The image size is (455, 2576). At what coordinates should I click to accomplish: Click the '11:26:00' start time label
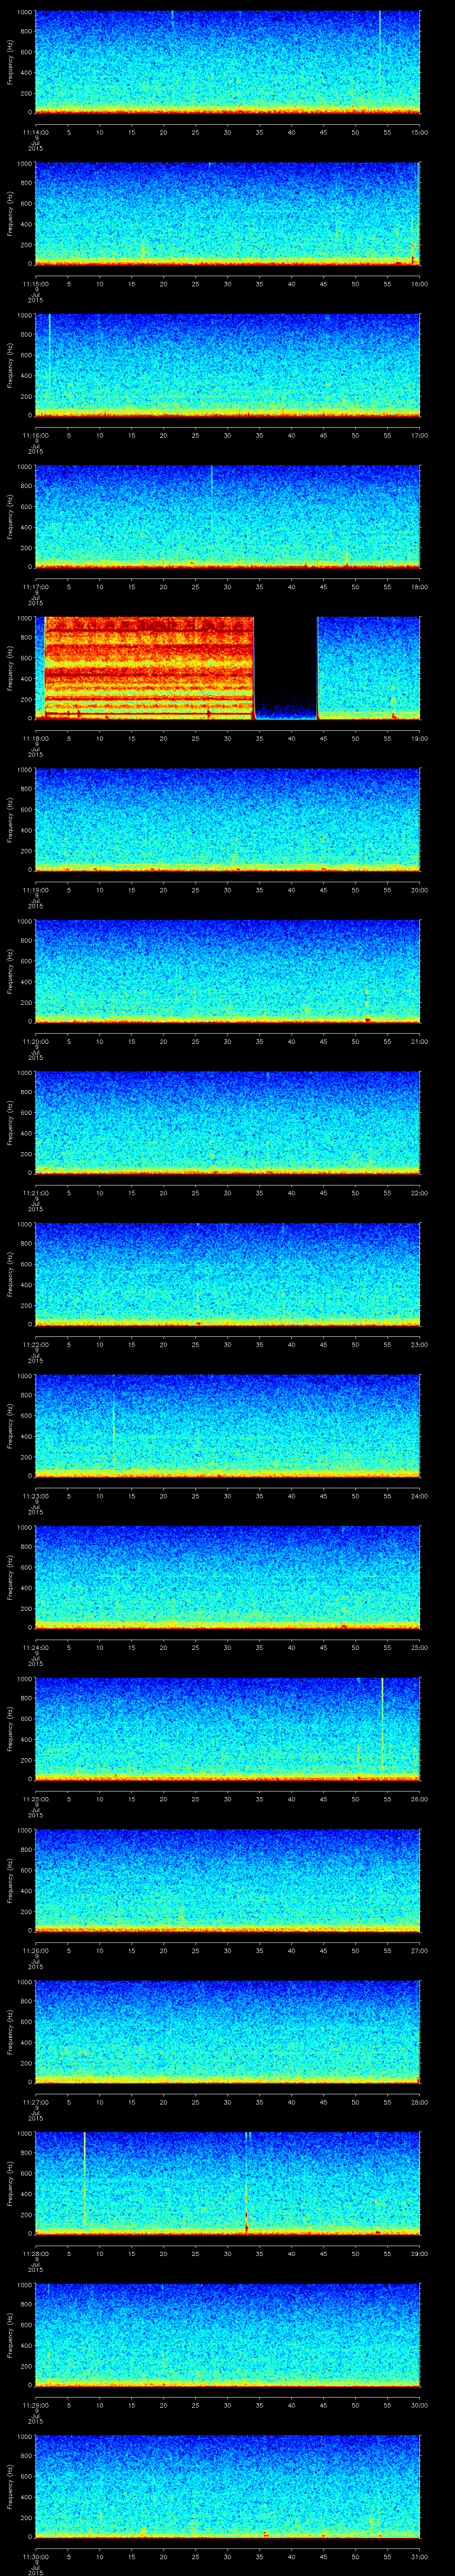[x=35, y=1950]
